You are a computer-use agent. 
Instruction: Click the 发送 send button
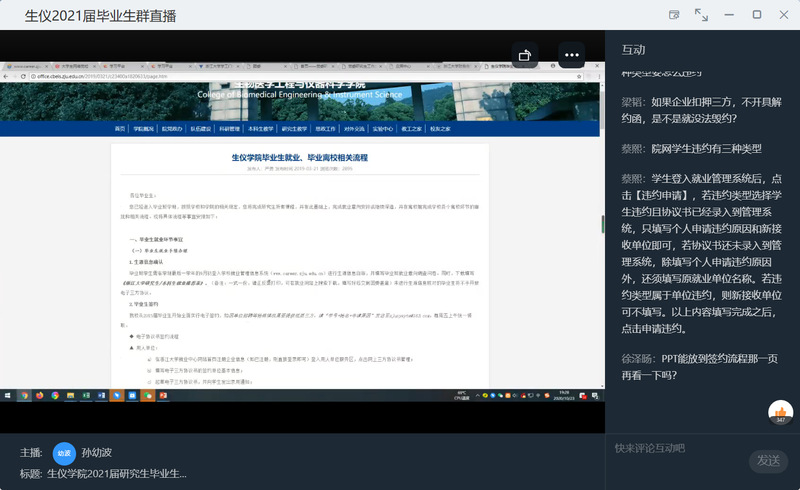pyautogui.click(x=768, y=460)
